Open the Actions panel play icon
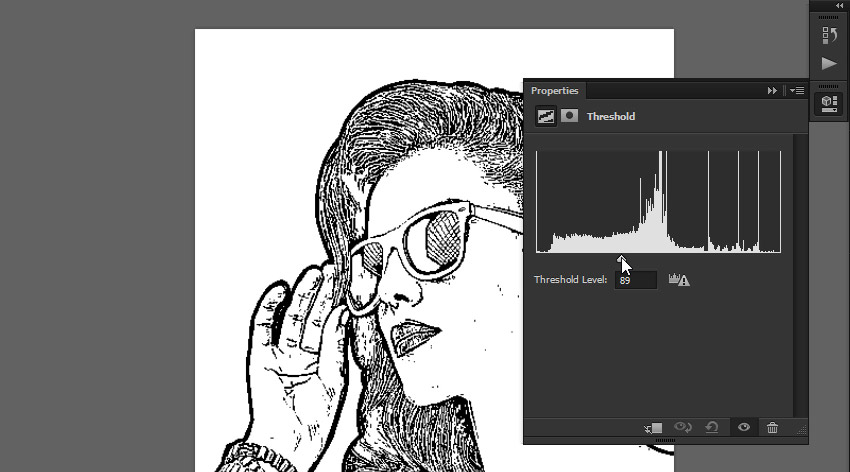850x472 pixels. pos(829,63)
